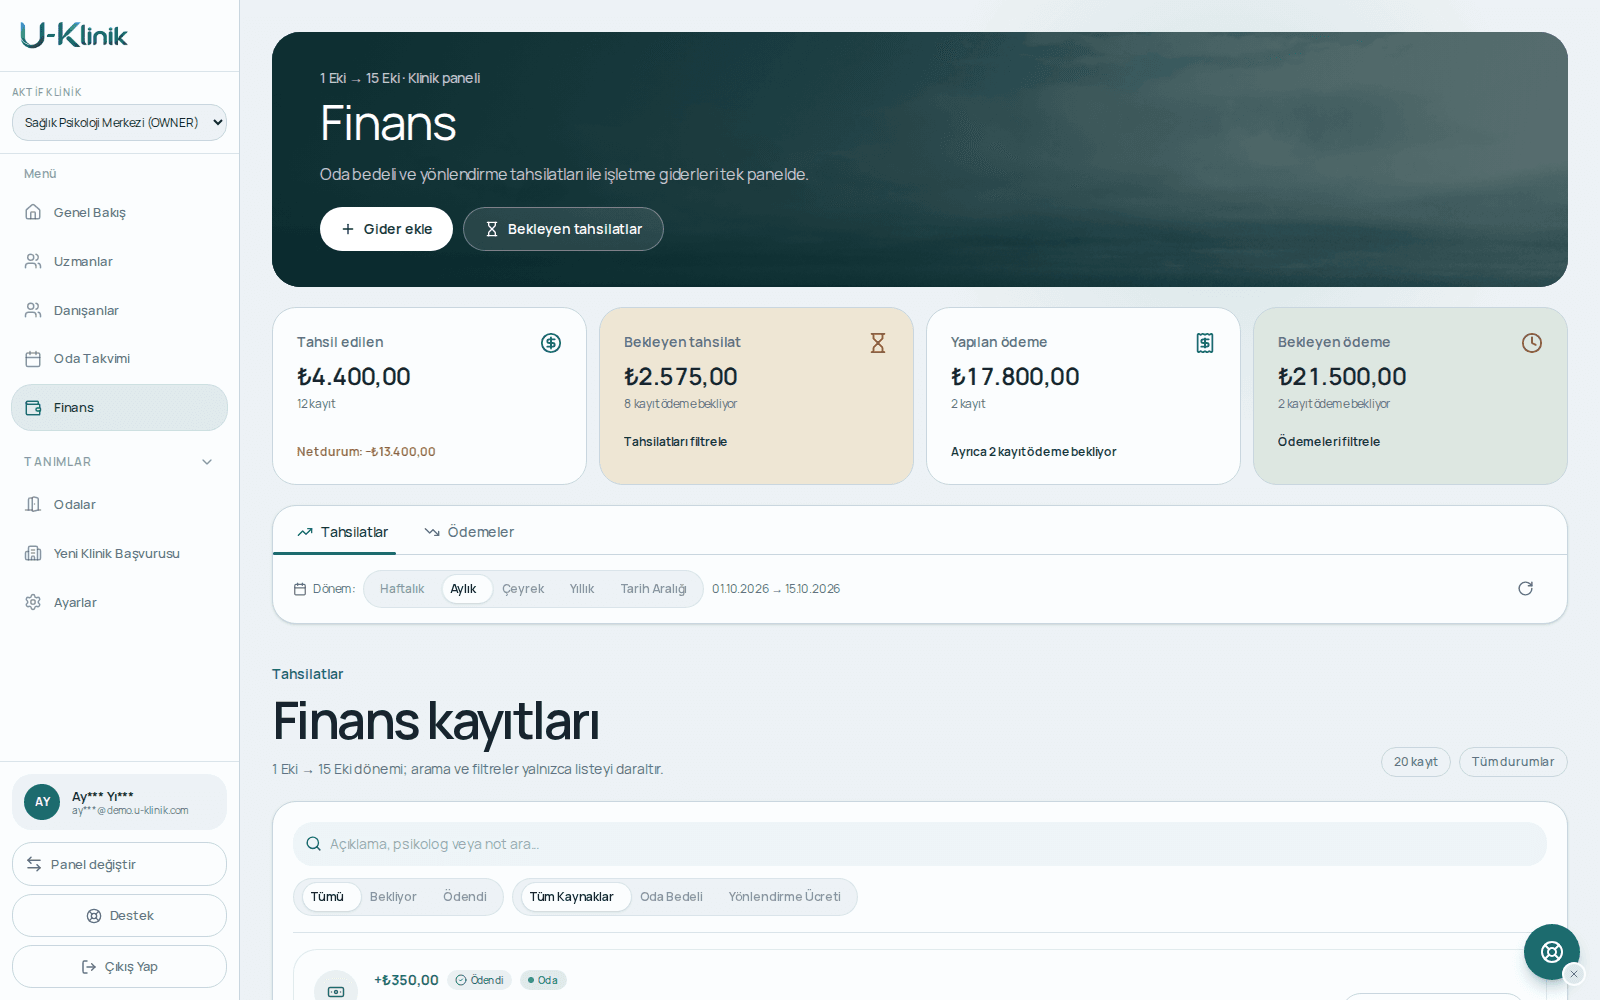Click the Yeni Klinik Başvurusu building icon
1600x1000 pixels.
[x=33, y=554]
